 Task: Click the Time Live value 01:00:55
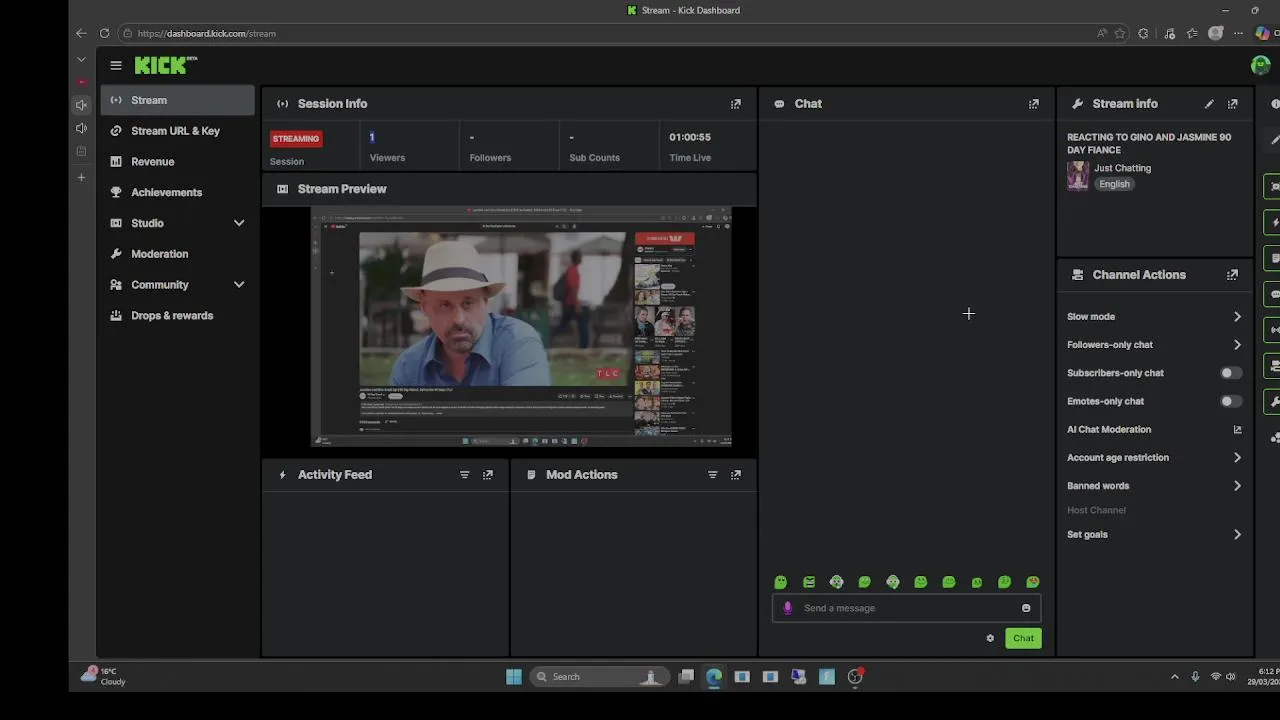pos(690,137)
